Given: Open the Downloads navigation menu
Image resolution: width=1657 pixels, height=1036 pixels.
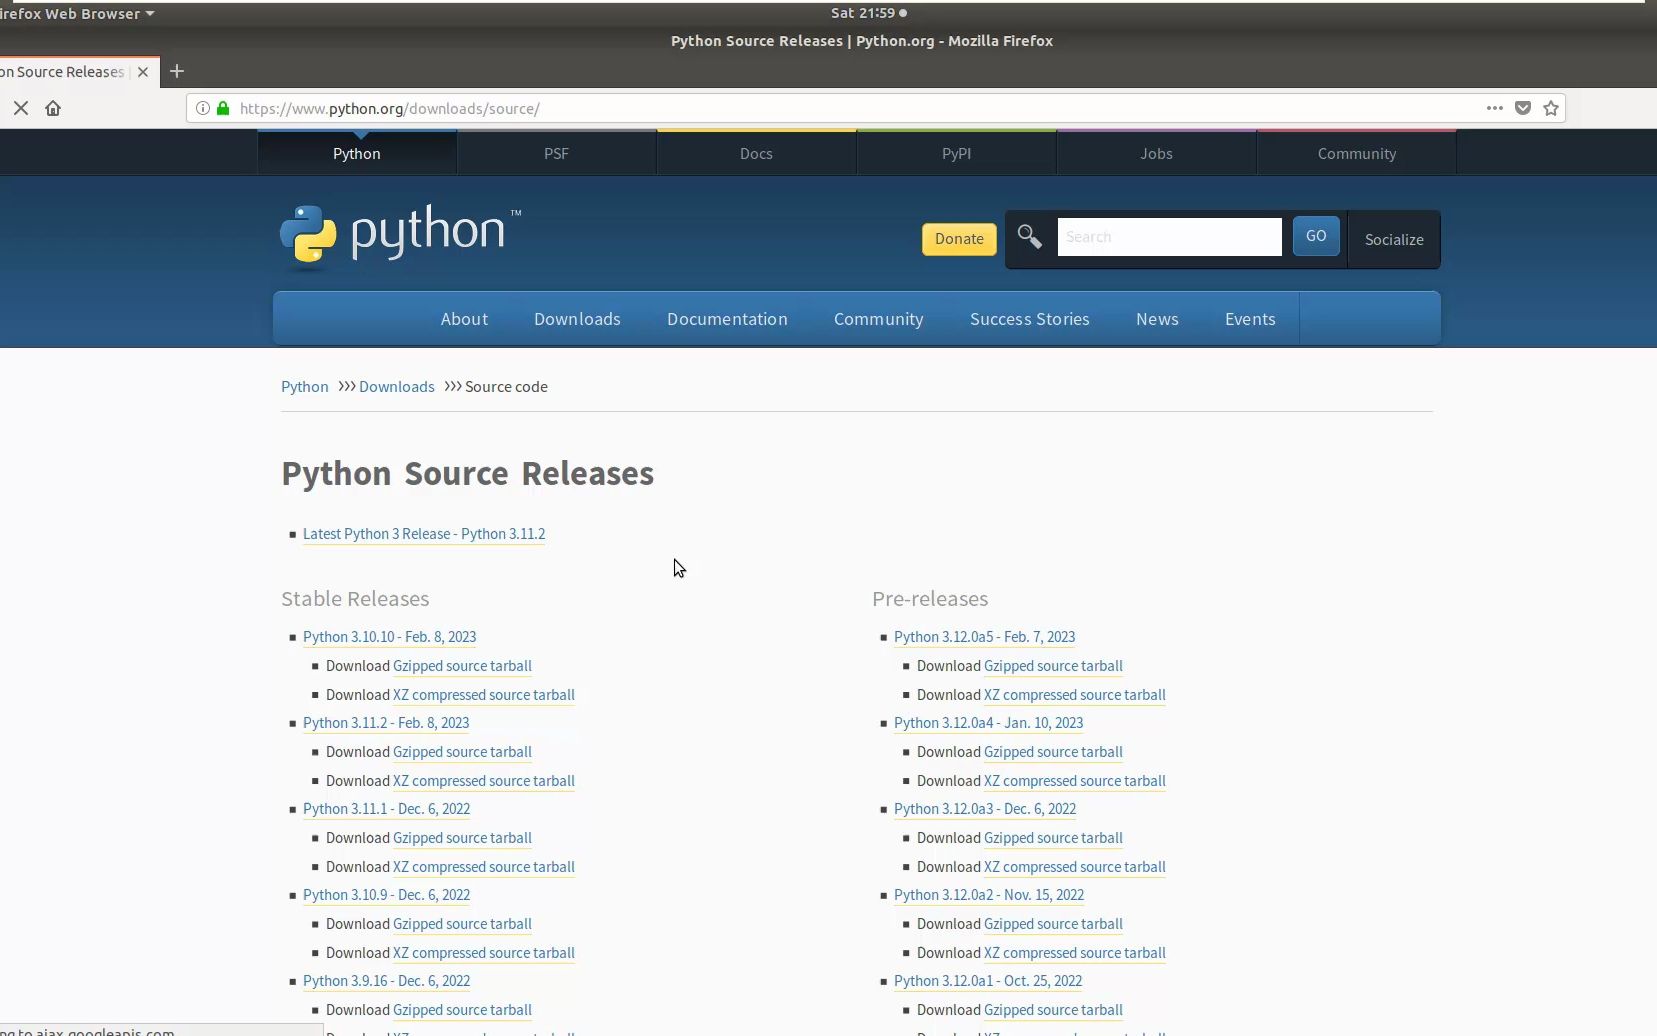Looking at the screenshot, I should pos(577,319).
